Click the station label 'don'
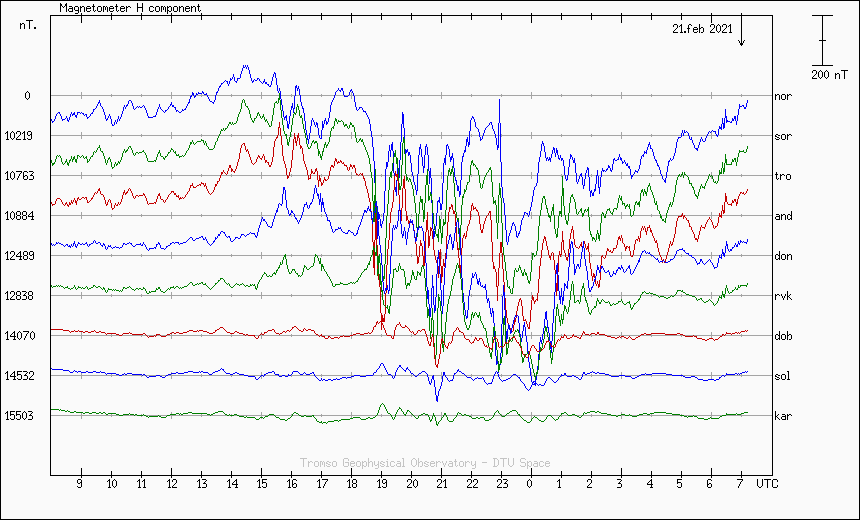The image size is (860, 520). point(783,256)
